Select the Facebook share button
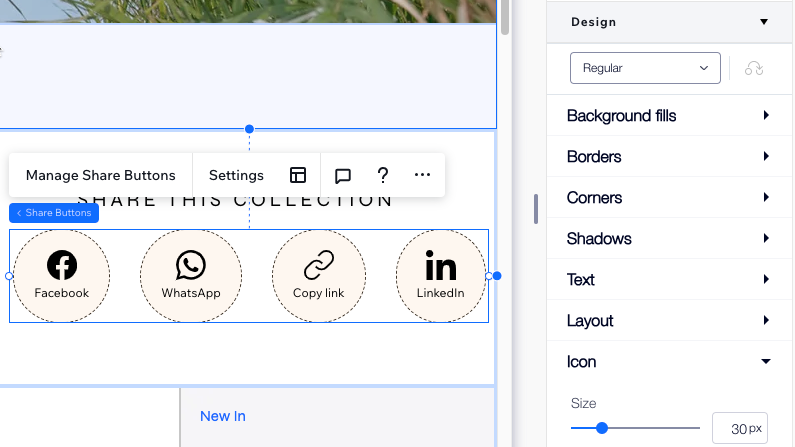 [x=61, y=276]
